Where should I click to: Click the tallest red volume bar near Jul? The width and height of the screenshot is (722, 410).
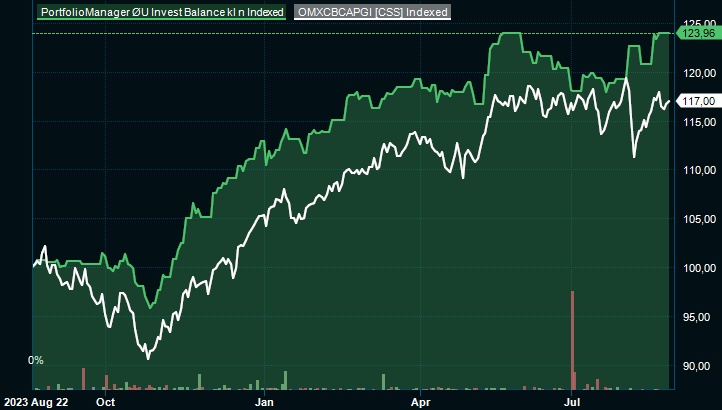[x=573, y=340]
